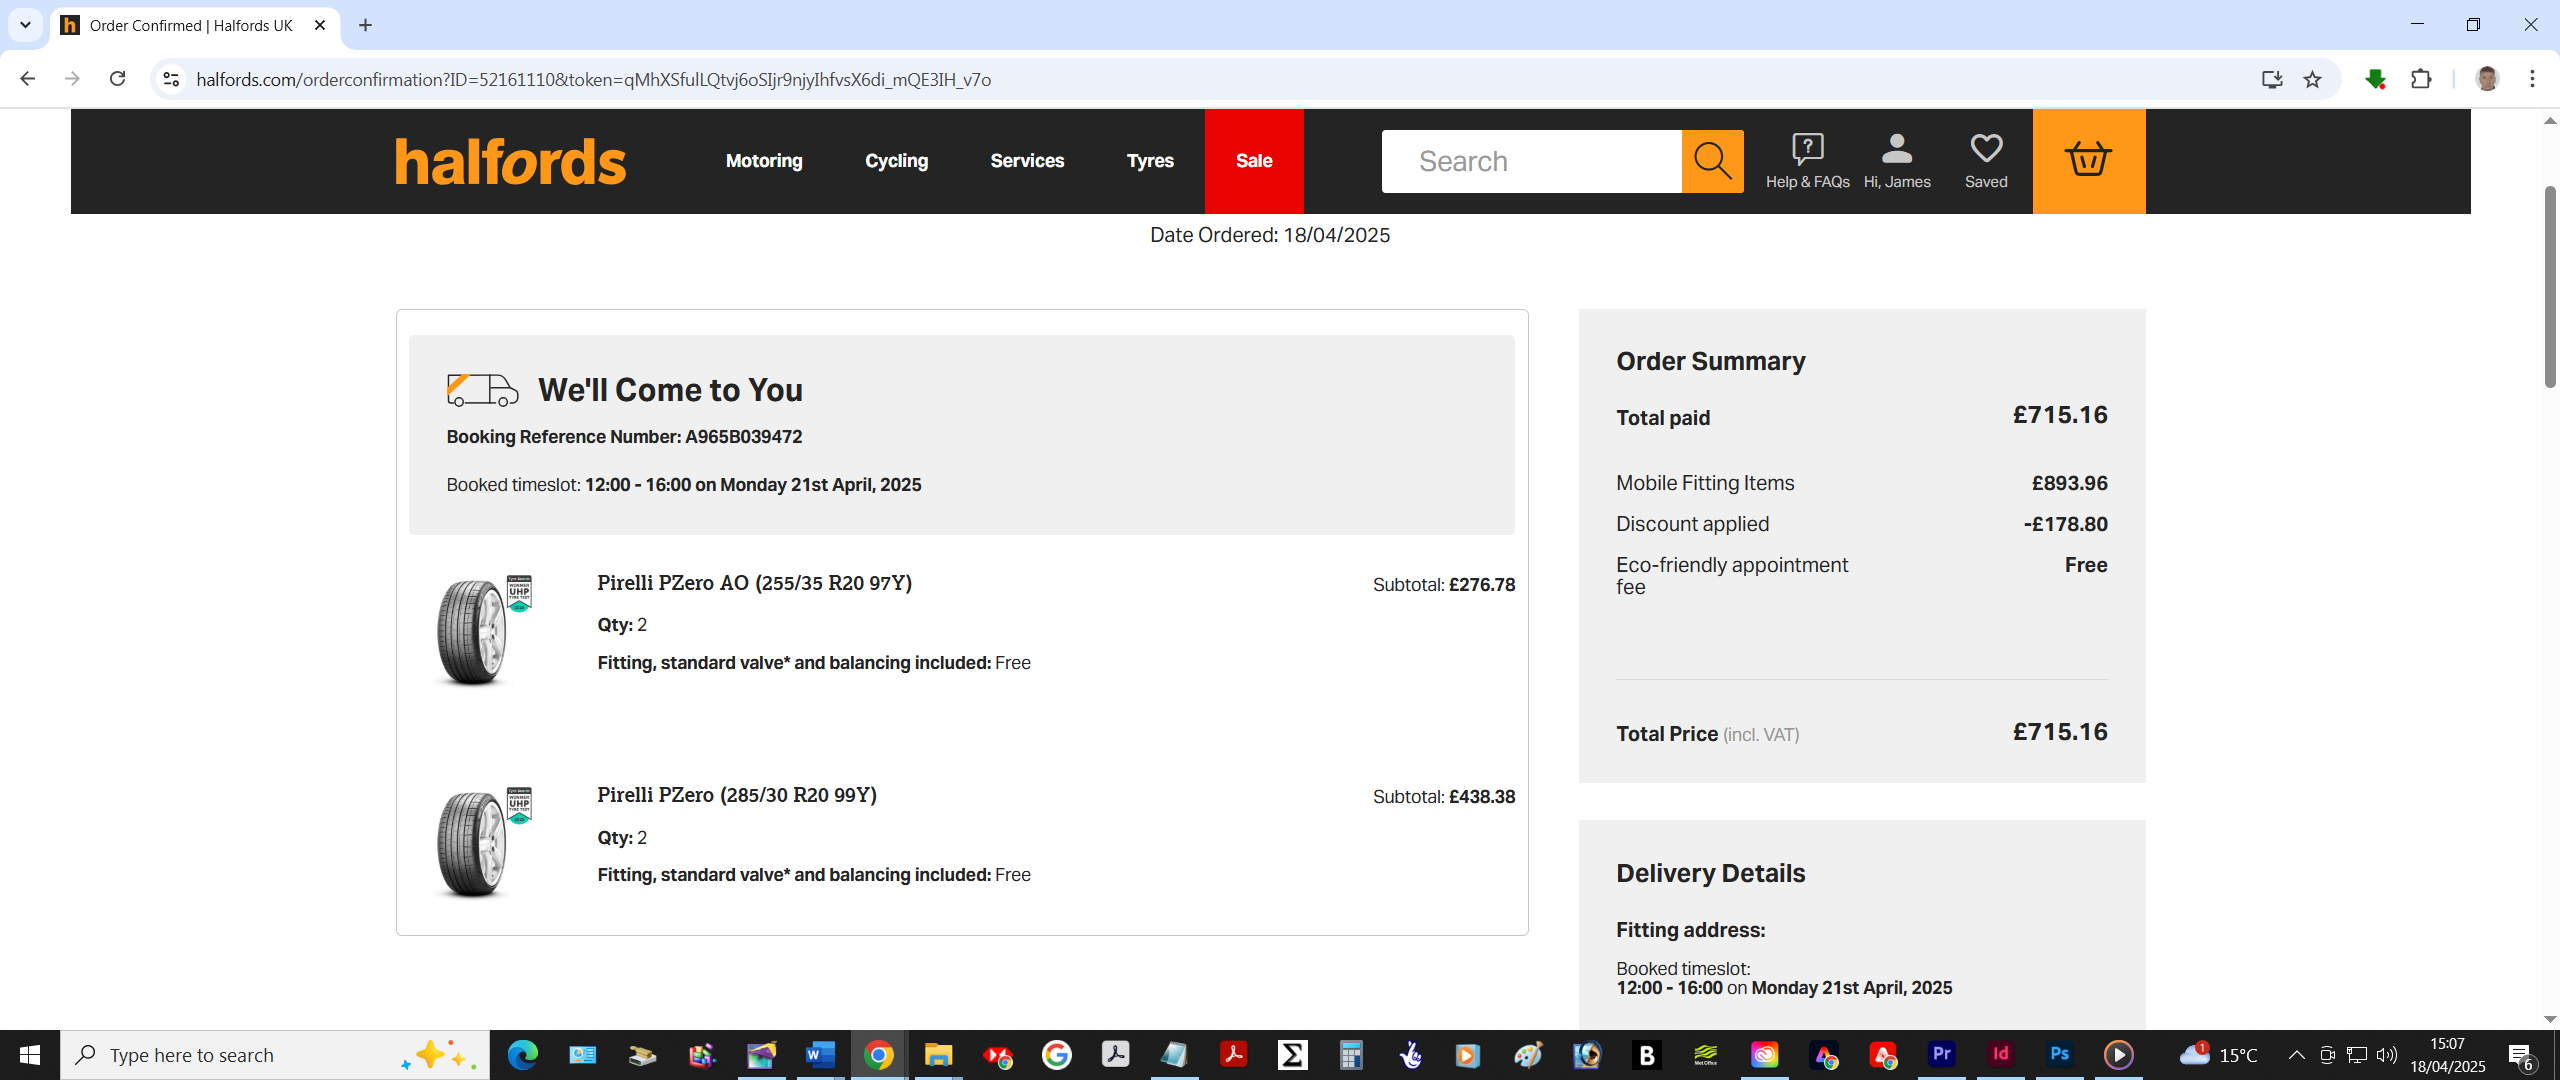Open Microsoft Word from taskbar

pos(820,1055)
